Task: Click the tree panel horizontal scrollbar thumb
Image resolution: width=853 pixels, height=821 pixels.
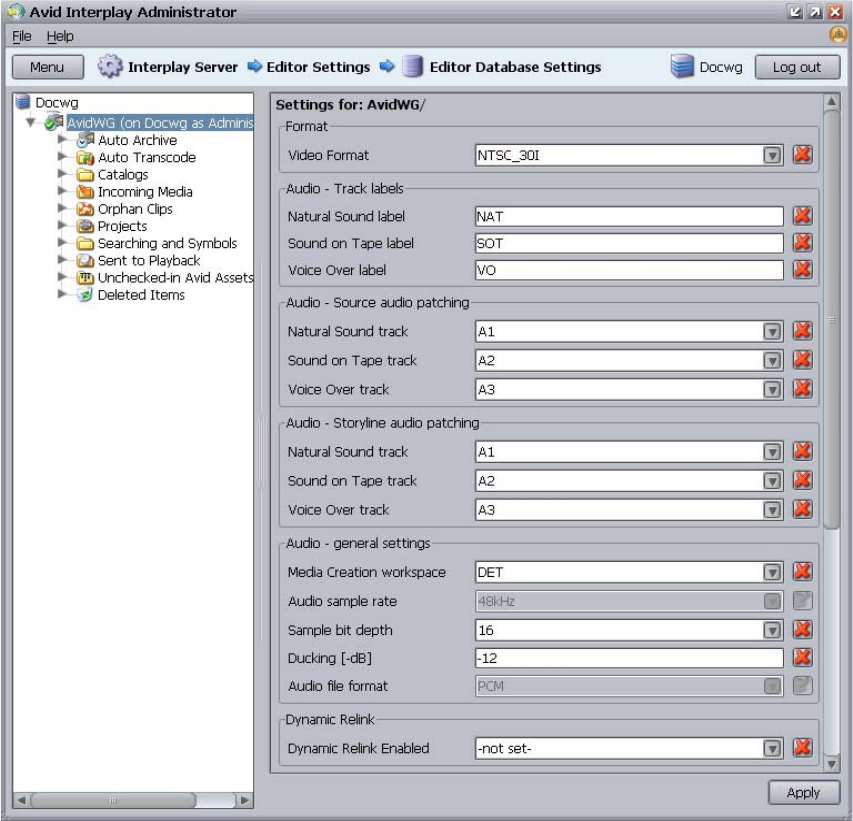Action: click(x=113, y=800)
